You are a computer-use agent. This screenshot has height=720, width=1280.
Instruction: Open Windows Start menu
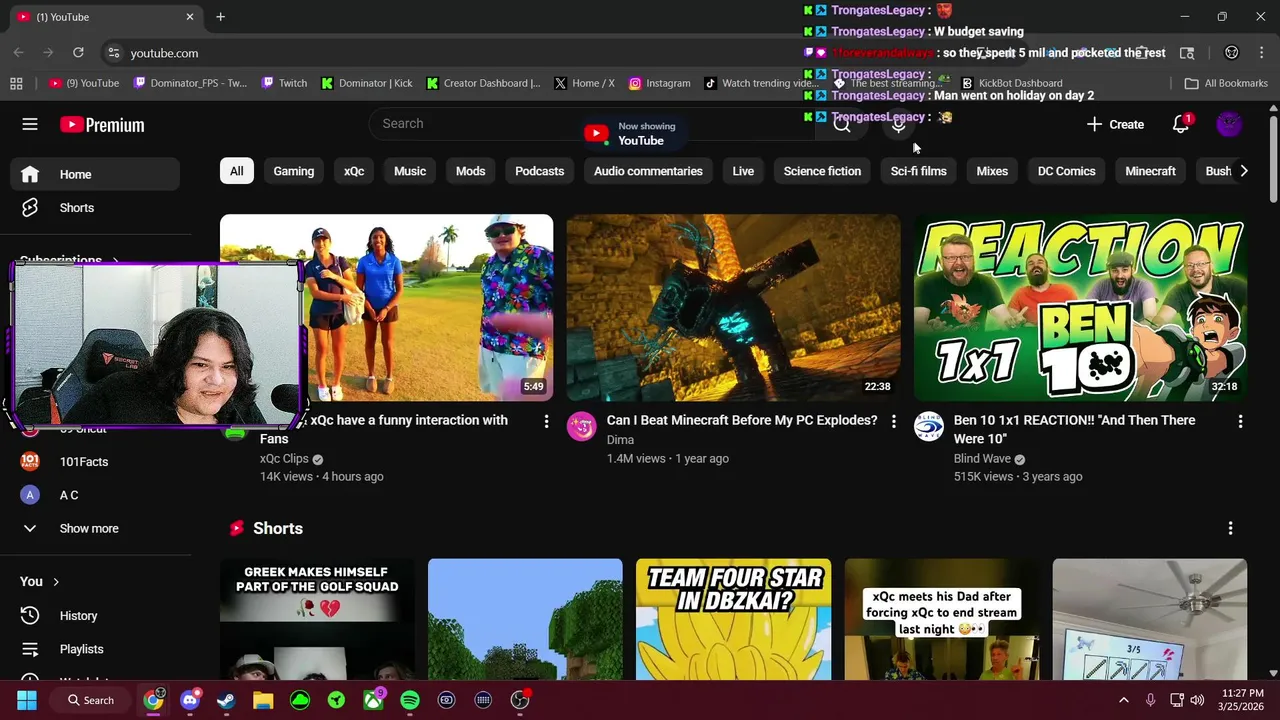[x=27, y=700]
